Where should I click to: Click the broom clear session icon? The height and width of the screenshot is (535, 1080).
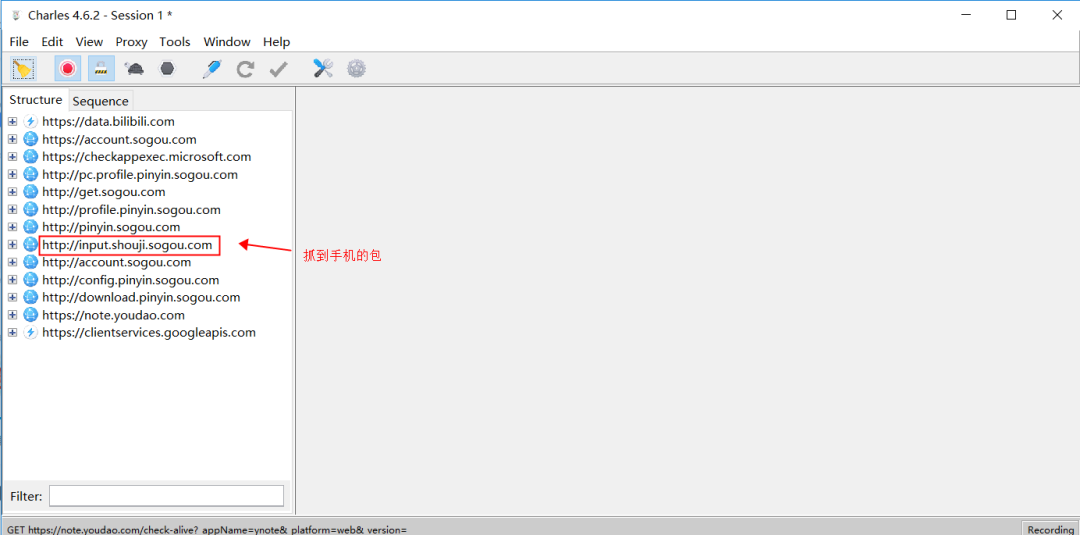[x=23, y=69]
